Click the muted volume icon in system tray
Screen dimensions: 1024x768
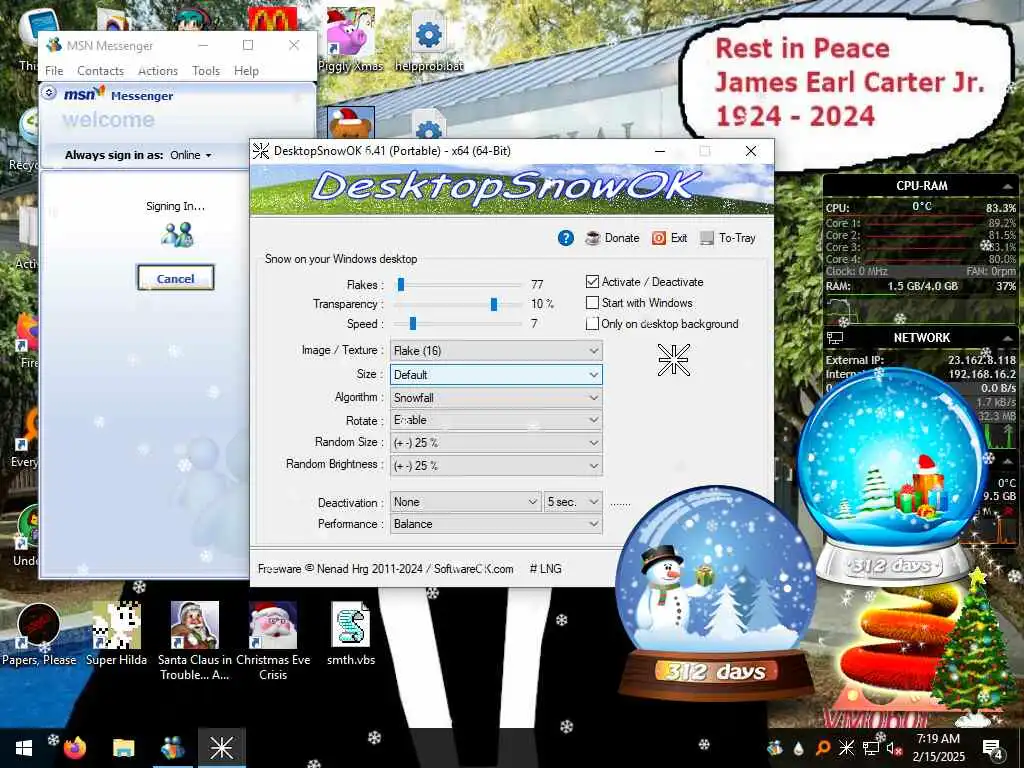click(893, 748)
